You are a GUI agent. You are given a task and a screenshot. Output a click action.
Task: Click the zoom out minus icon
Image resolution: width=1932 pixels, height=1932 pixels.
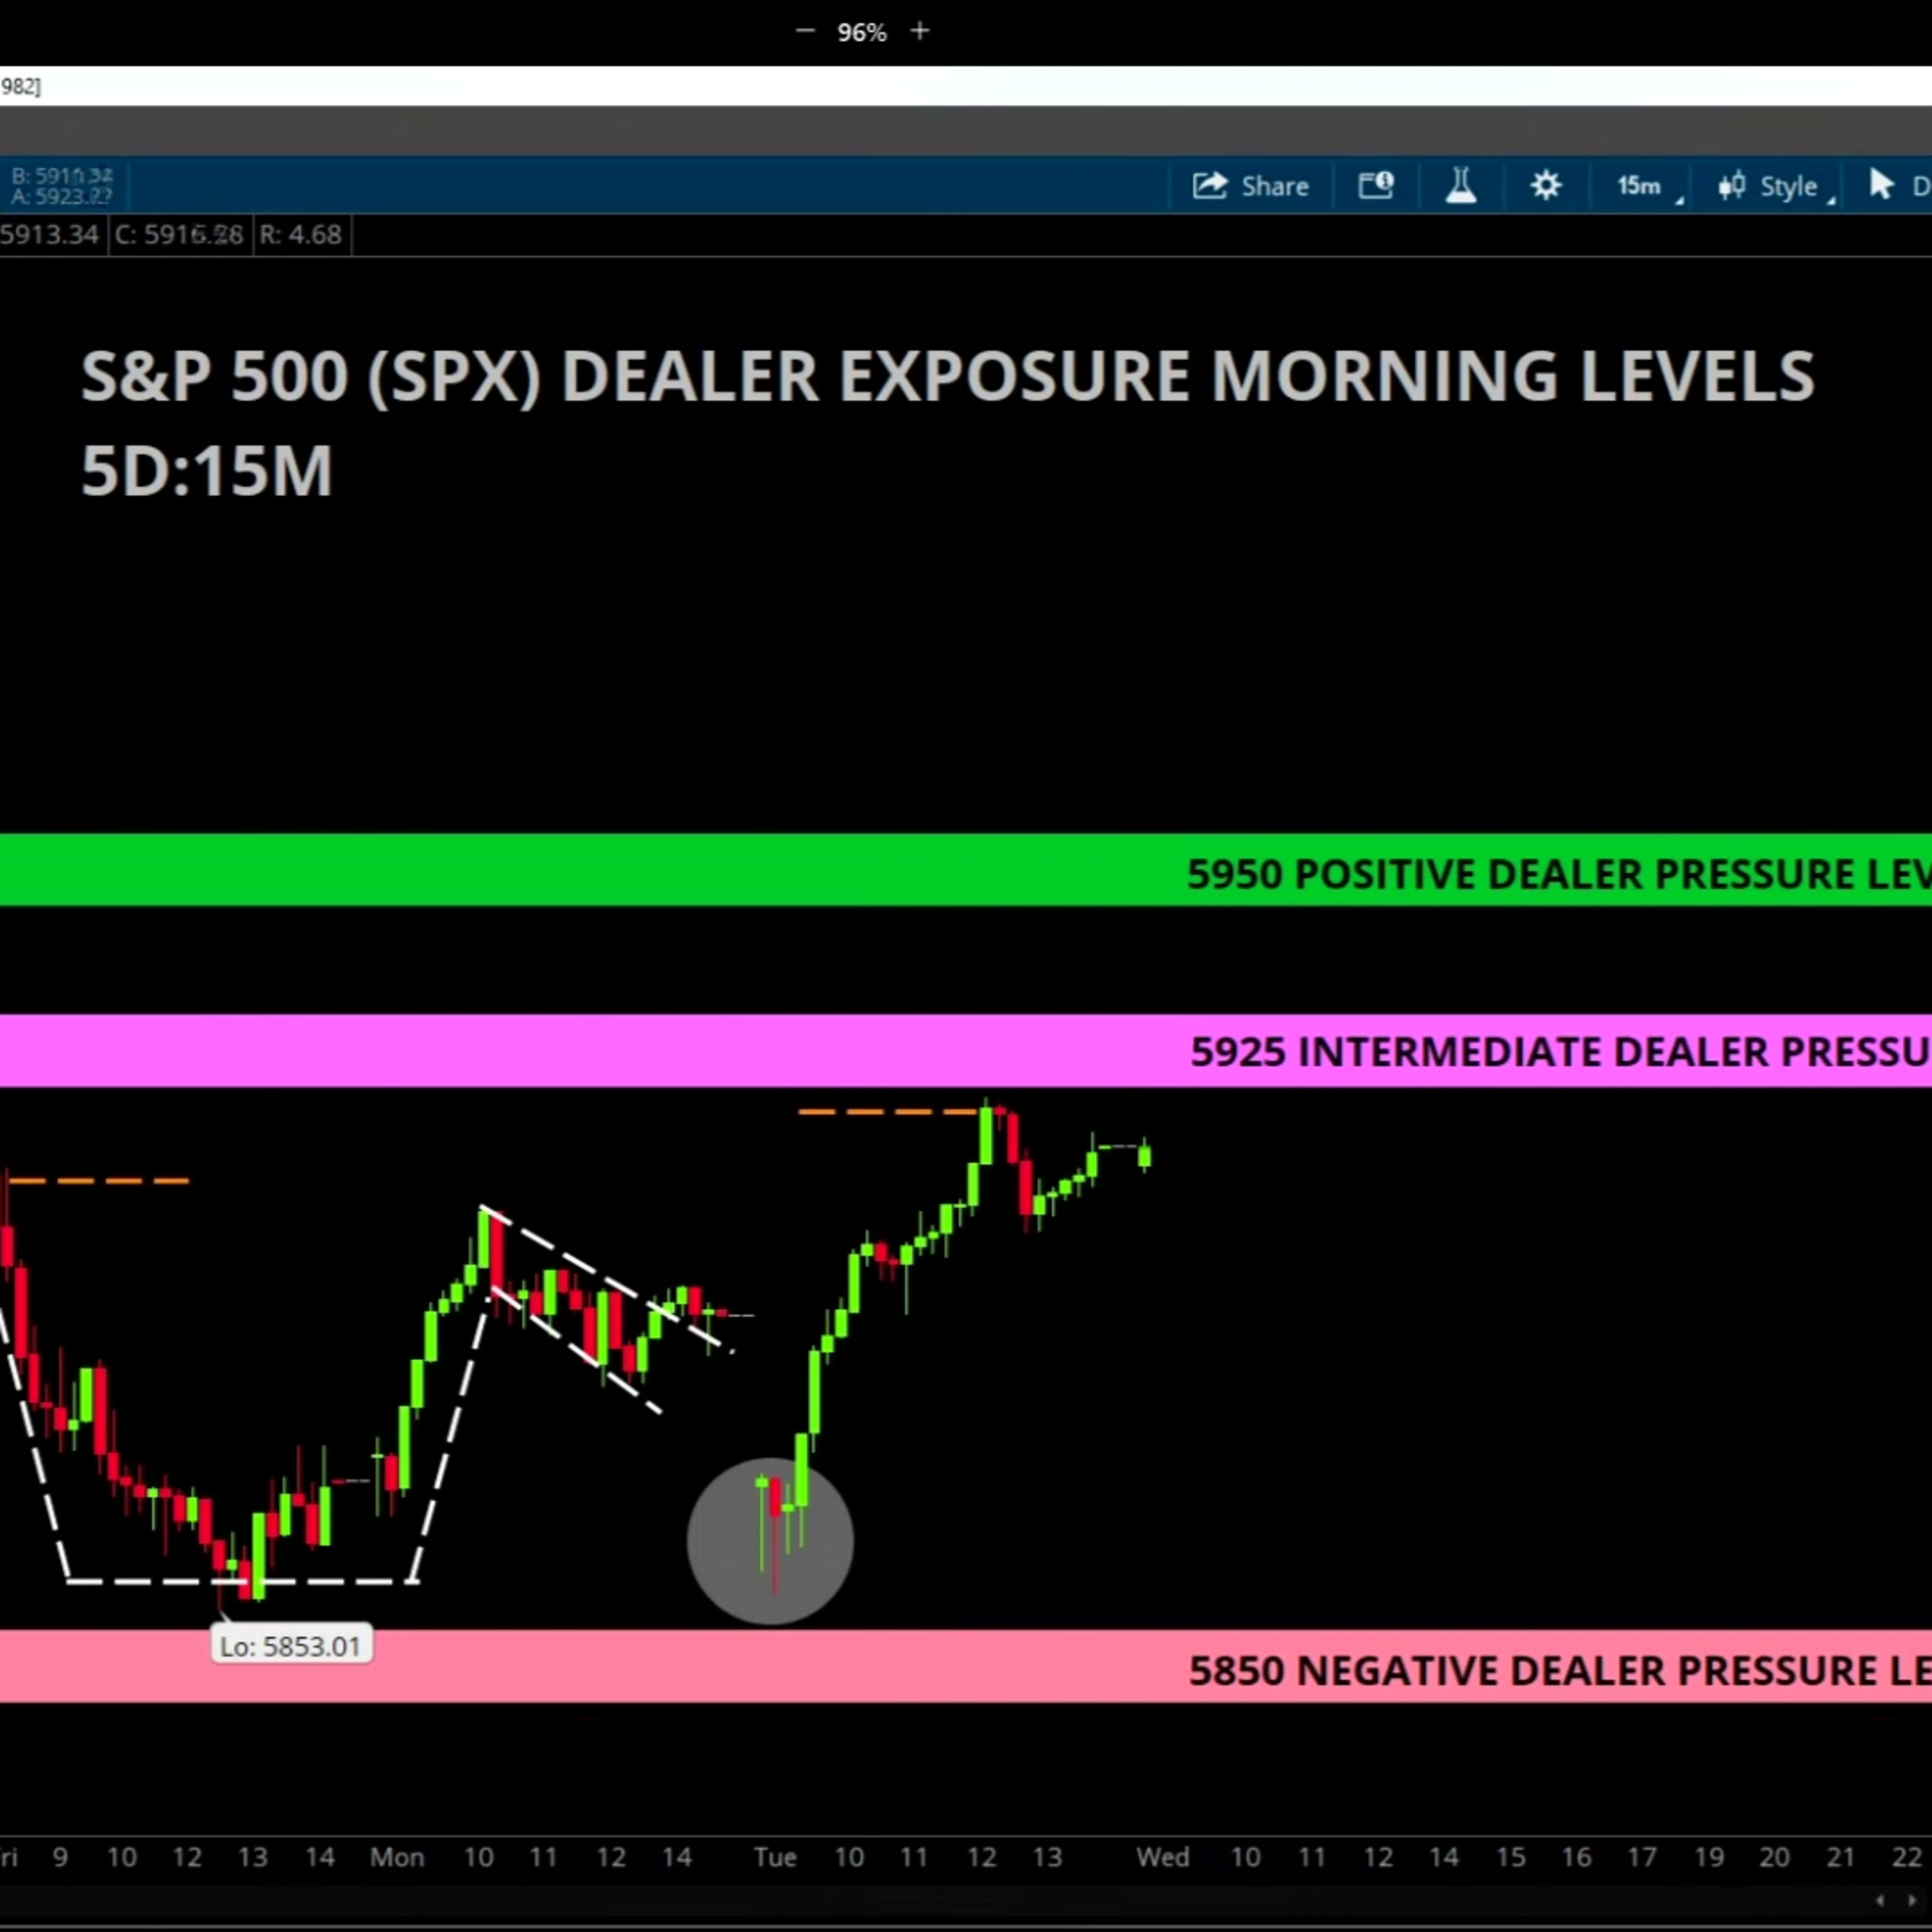click(x=805, y=32)
